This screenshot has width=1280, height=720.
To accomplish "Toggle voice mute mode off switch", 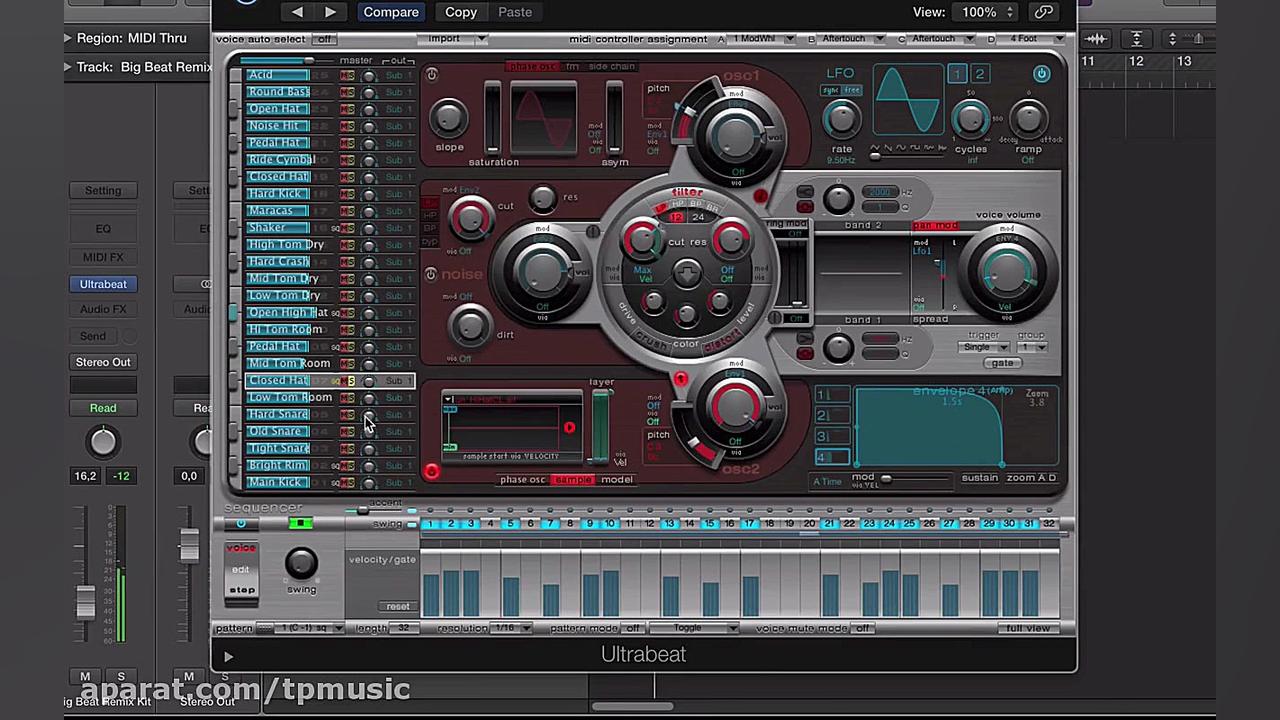I will click(862, 628).
